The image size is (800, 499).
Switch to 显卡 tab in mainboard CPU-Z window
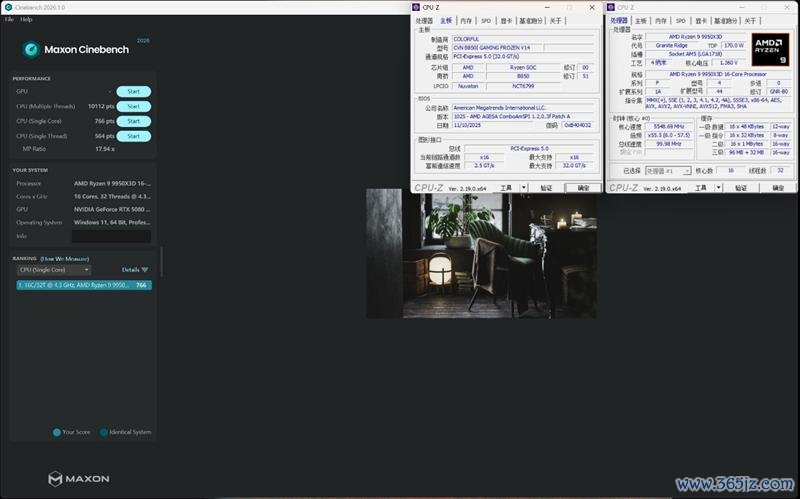(506, 21)
